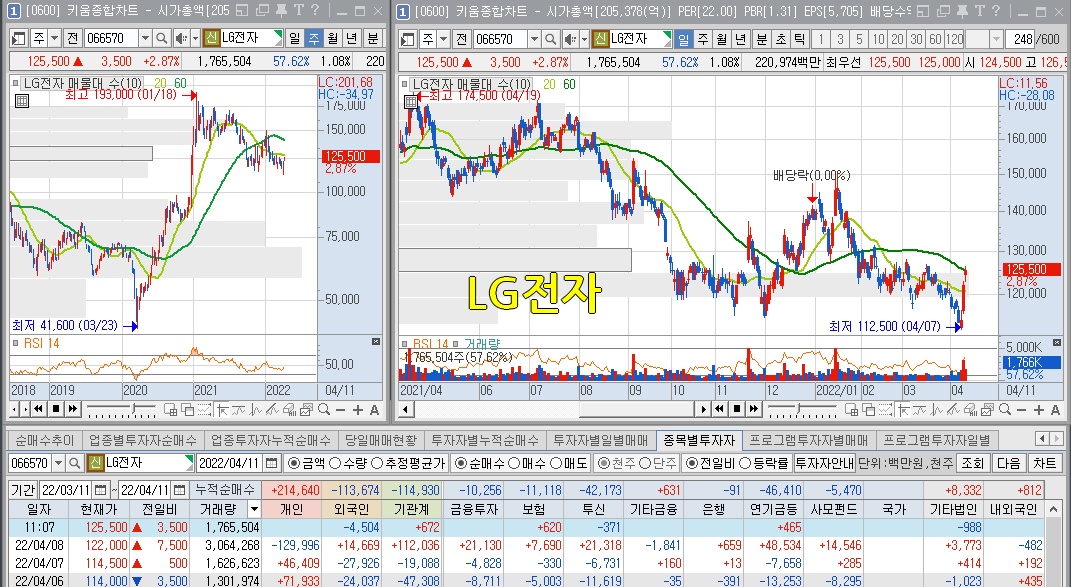Viewport: 1071px width, 587px height.
Task: Click the A text tool under right chart
Action: tap(1056, 409)
